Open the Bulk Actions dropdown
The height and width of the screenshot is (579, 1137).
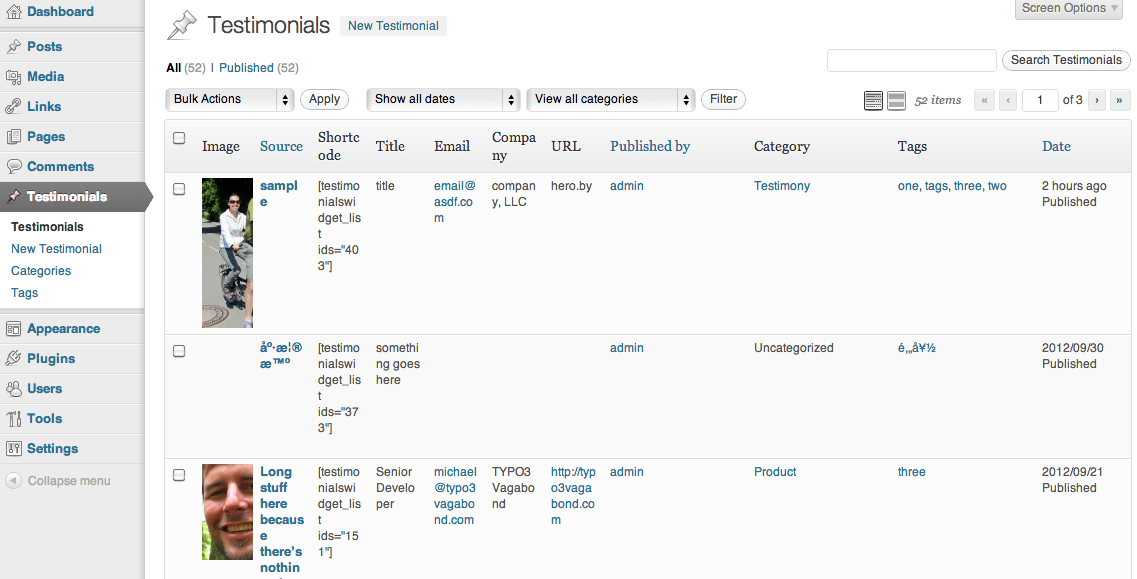click(229, 99)
